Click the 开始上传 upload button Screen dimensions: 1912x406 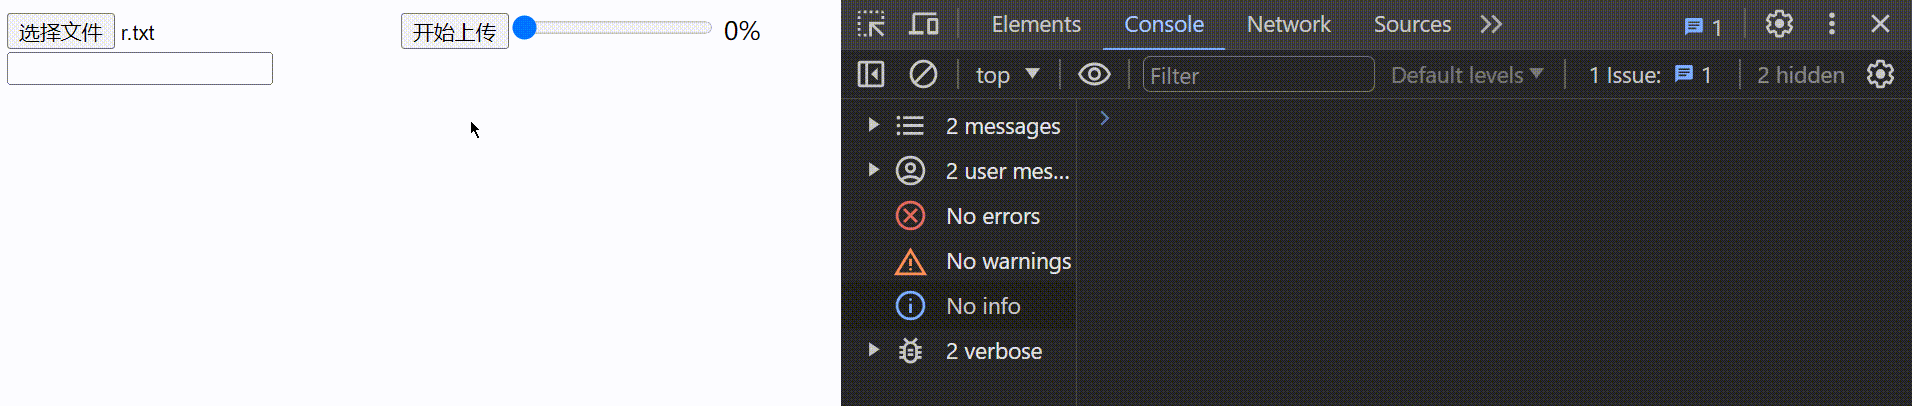click(455, 31)
